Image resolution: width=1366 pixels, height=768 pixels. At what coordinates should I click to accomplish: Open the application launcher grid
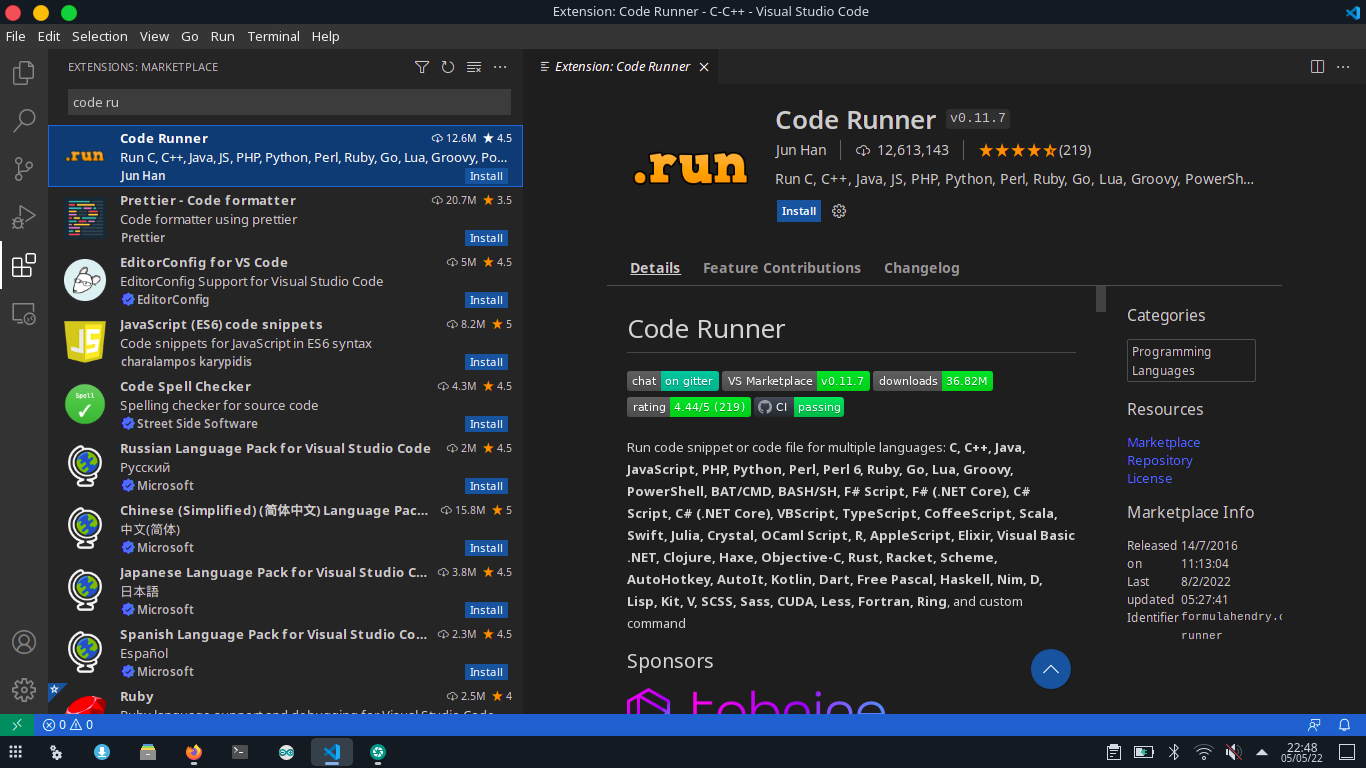[x=16, y=752]
